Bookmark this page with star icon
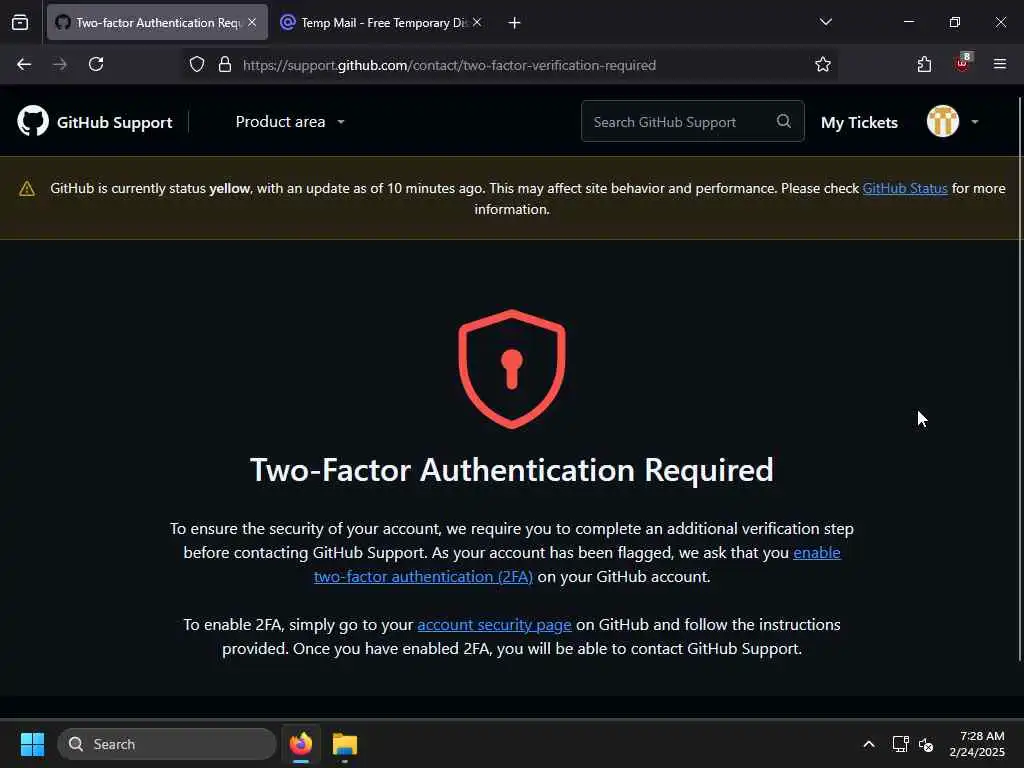The image size is (1024, 768). [823, 65]
